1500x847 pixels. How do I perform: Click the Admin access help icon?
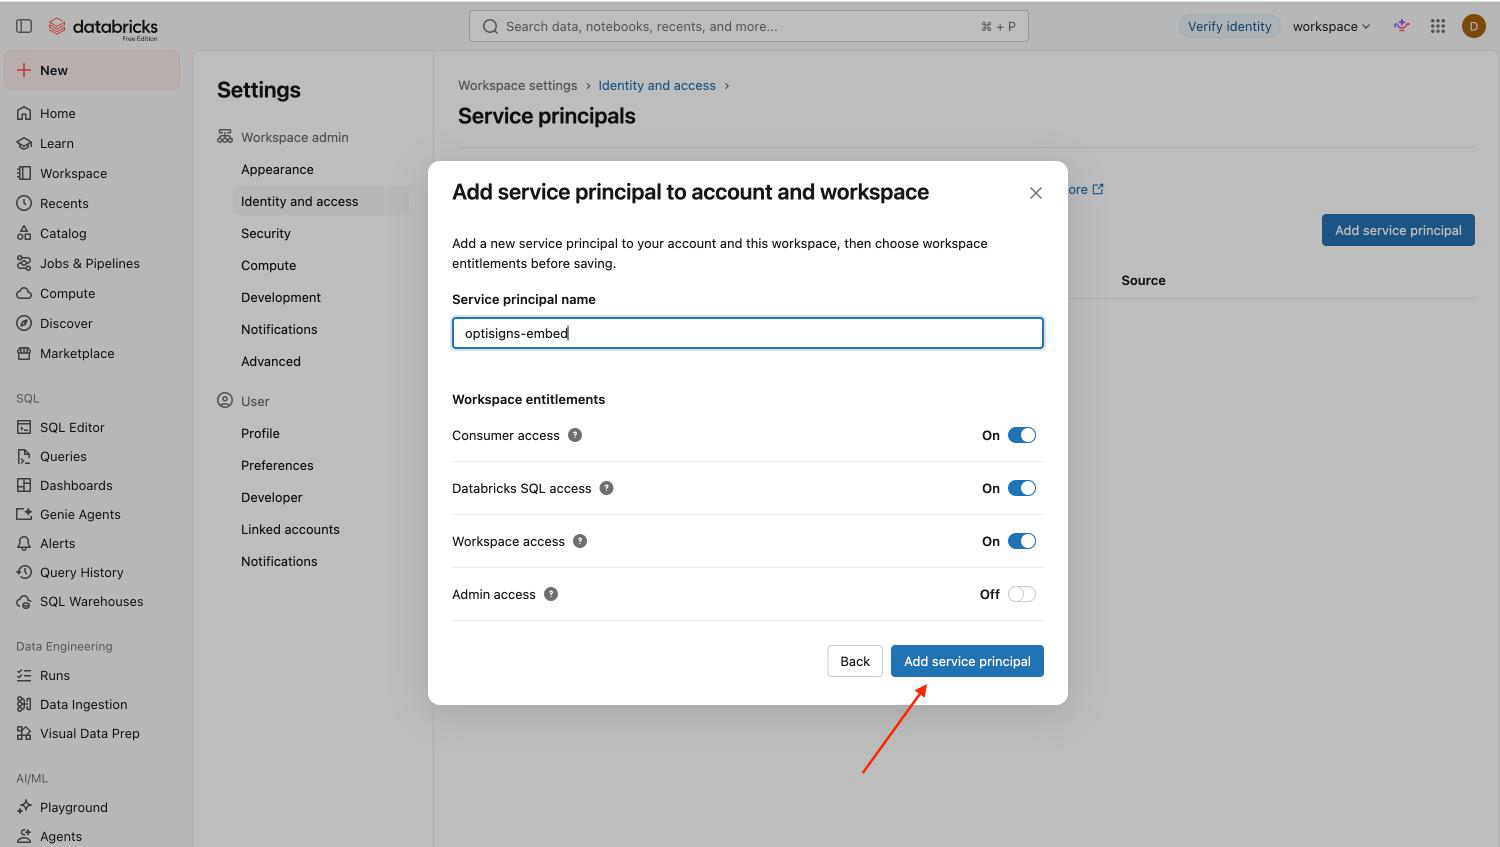click(551, 594)
